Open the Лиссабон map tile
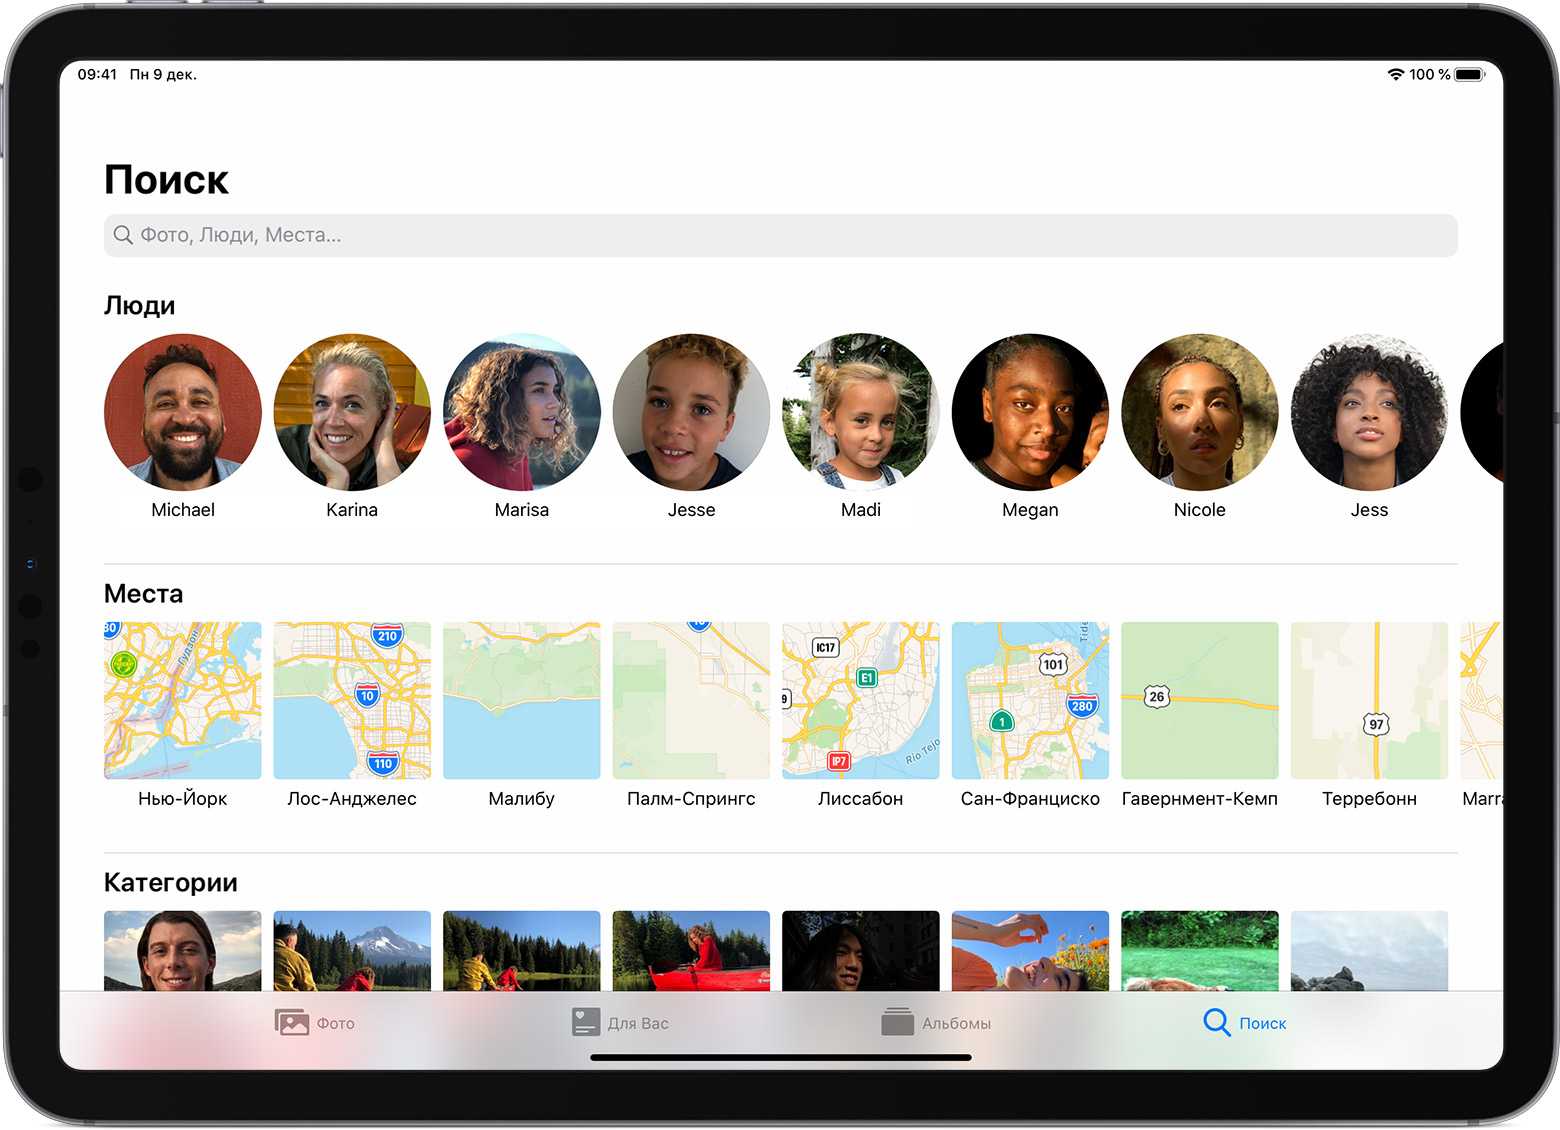 (861, 700)
